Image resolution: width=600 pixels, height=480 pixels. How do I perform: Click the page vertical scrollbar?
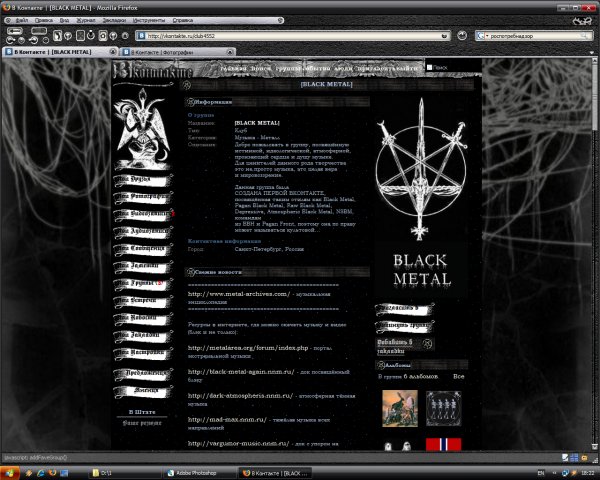[594, 253]
